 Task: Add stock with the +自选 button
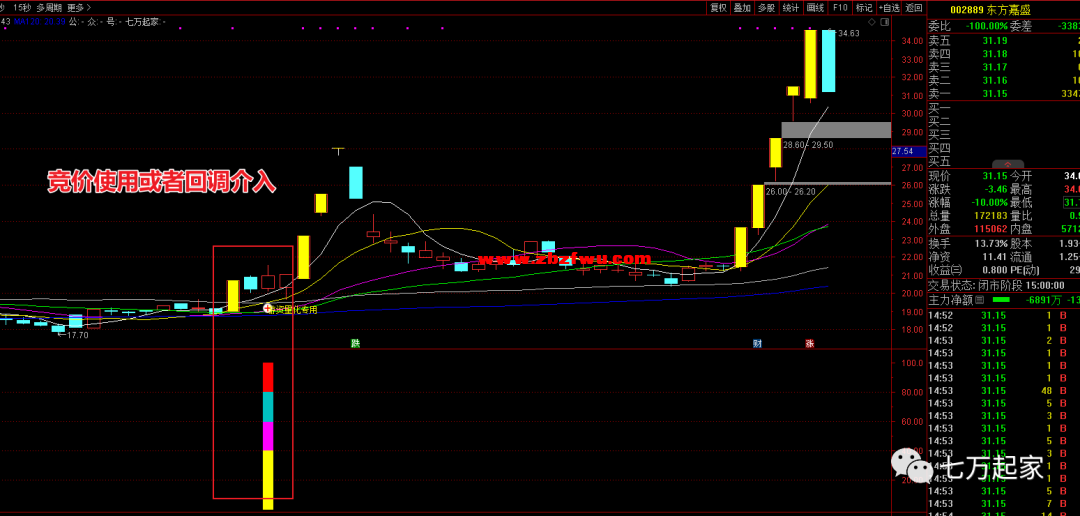click(x=889, y=8)
